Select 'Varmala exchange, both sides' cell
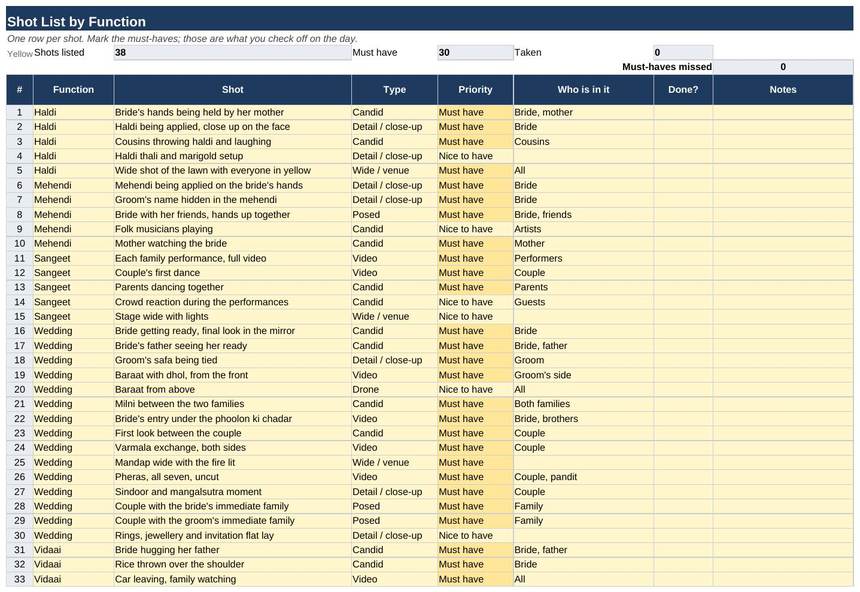 tap(233, 448)
